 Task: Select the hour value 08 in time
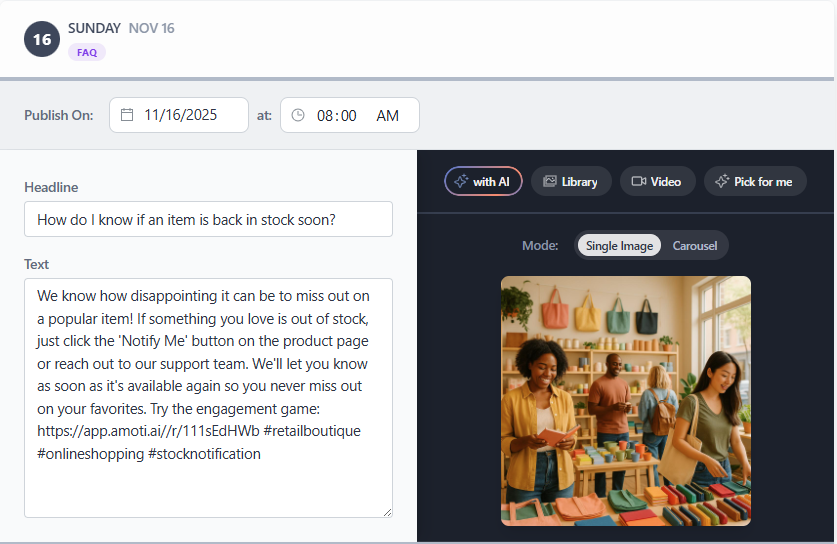pos(325,115)
